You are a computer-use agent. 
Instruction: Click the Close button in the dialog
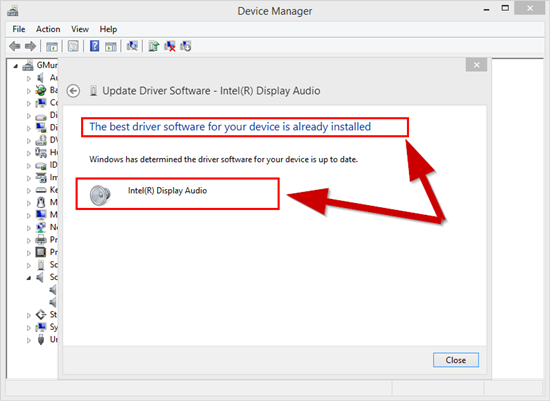pyautogui.click(x=456, y=360)
